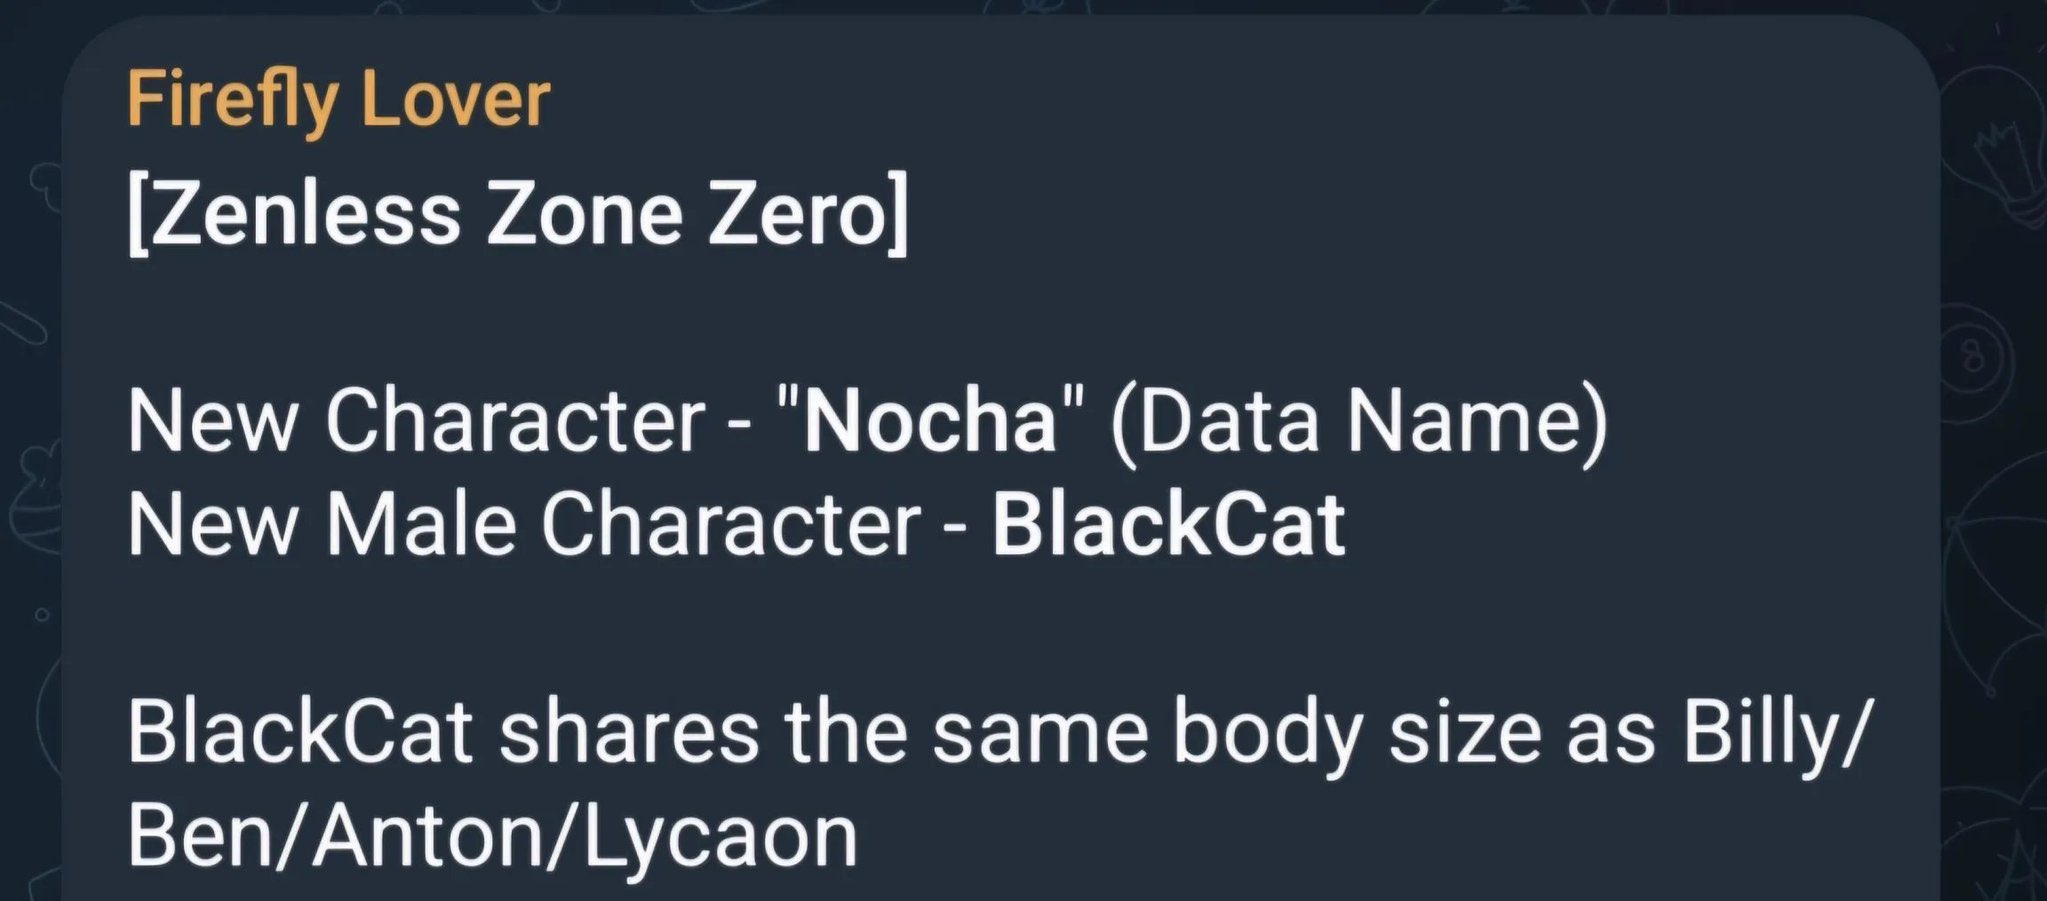Click the words New Character before Nocha

tap(416, 421)
